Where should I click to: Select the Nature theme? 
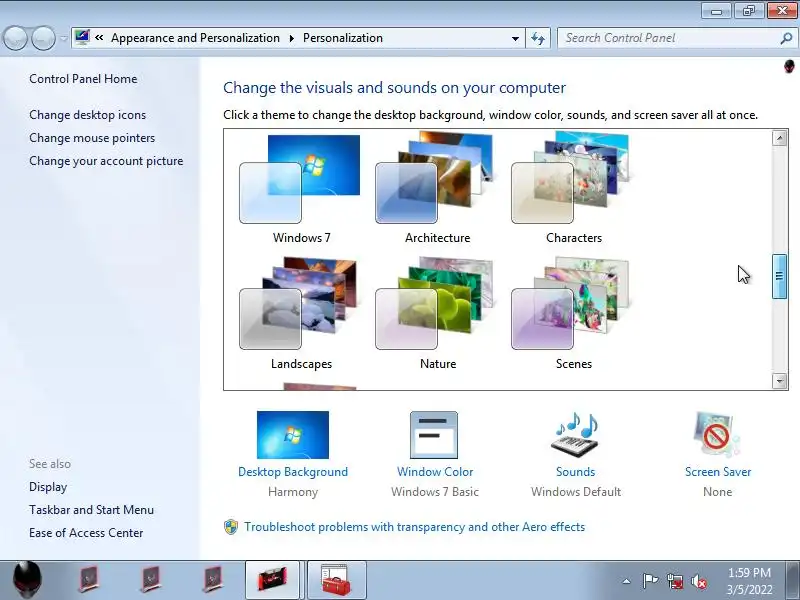click(x=437, y=314)
